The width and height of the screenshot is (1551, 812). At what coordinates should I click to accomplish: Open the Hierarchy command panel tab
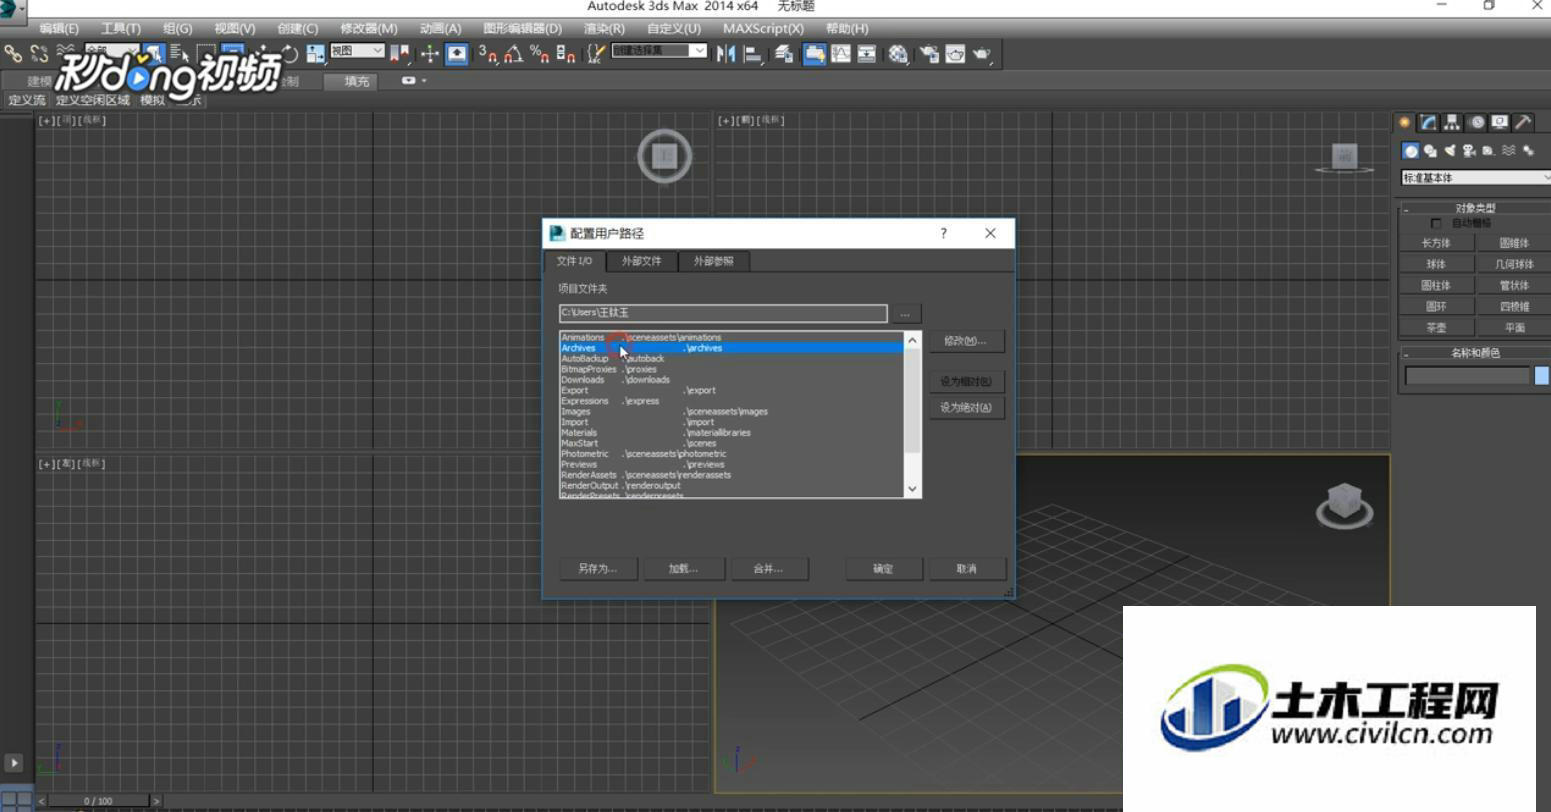tap(1451, 122)
